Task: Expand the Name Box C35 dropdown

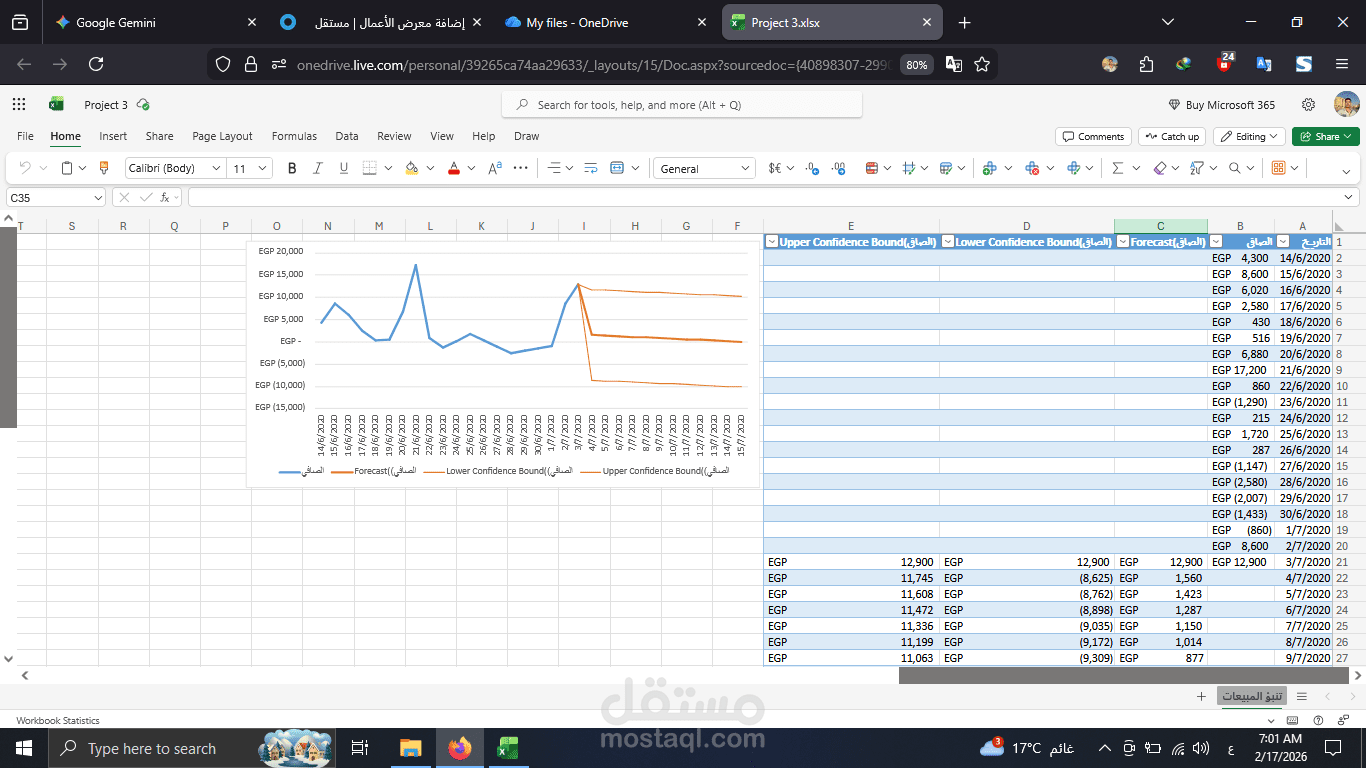Action: tap(97, 198)
